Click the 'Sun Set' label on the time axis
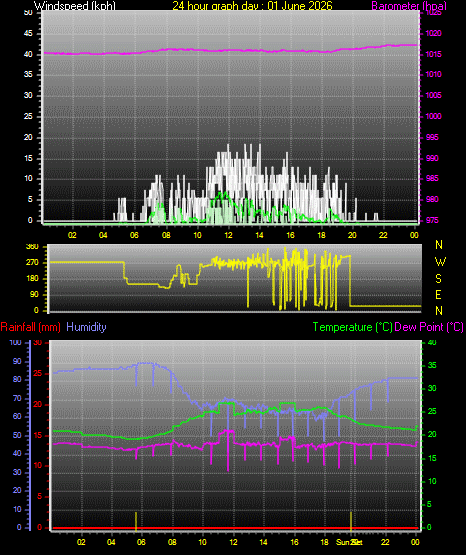466x555 pixels. (349, 542)
